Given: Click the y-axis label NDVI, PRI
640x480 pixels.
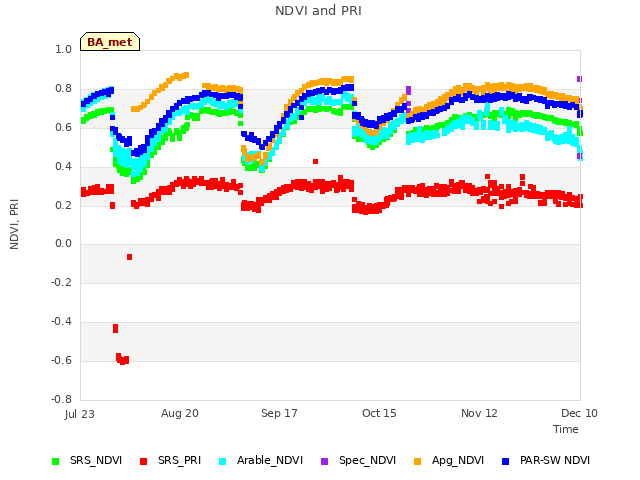Looking at the screenshot, I should click(x=14, y=224).
